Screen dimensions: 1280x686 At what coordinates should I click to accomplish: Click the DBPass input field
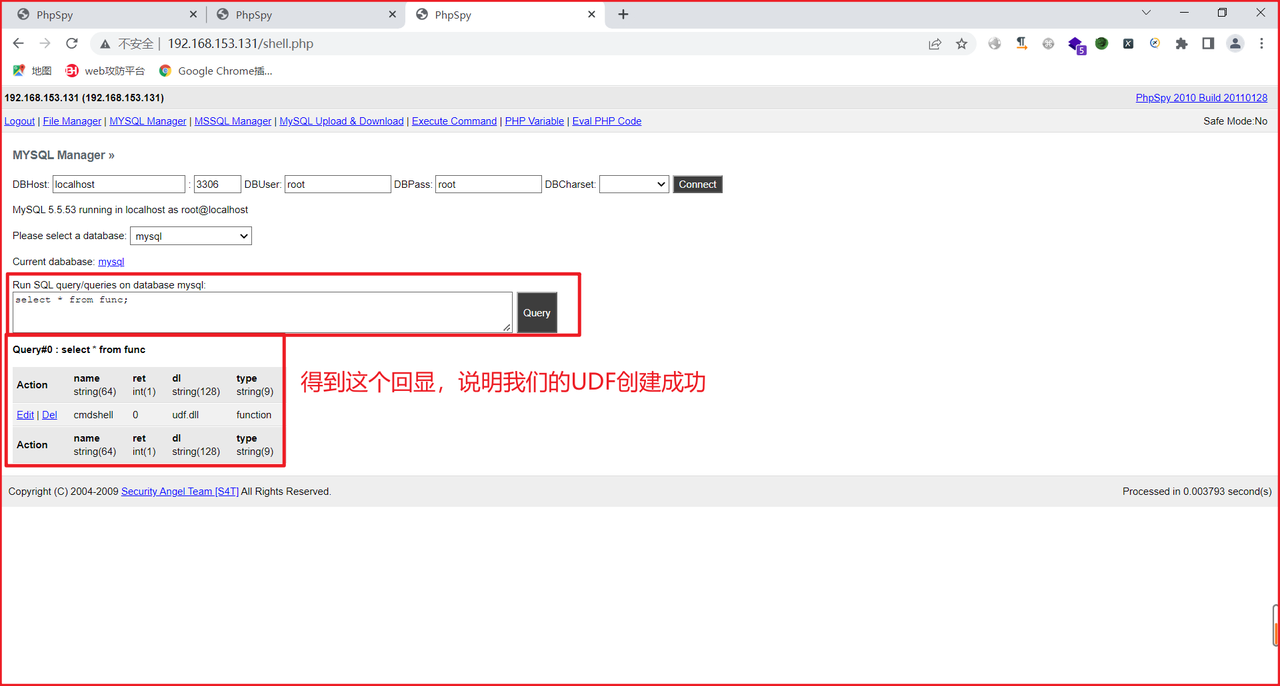click(x=488, y=184)
